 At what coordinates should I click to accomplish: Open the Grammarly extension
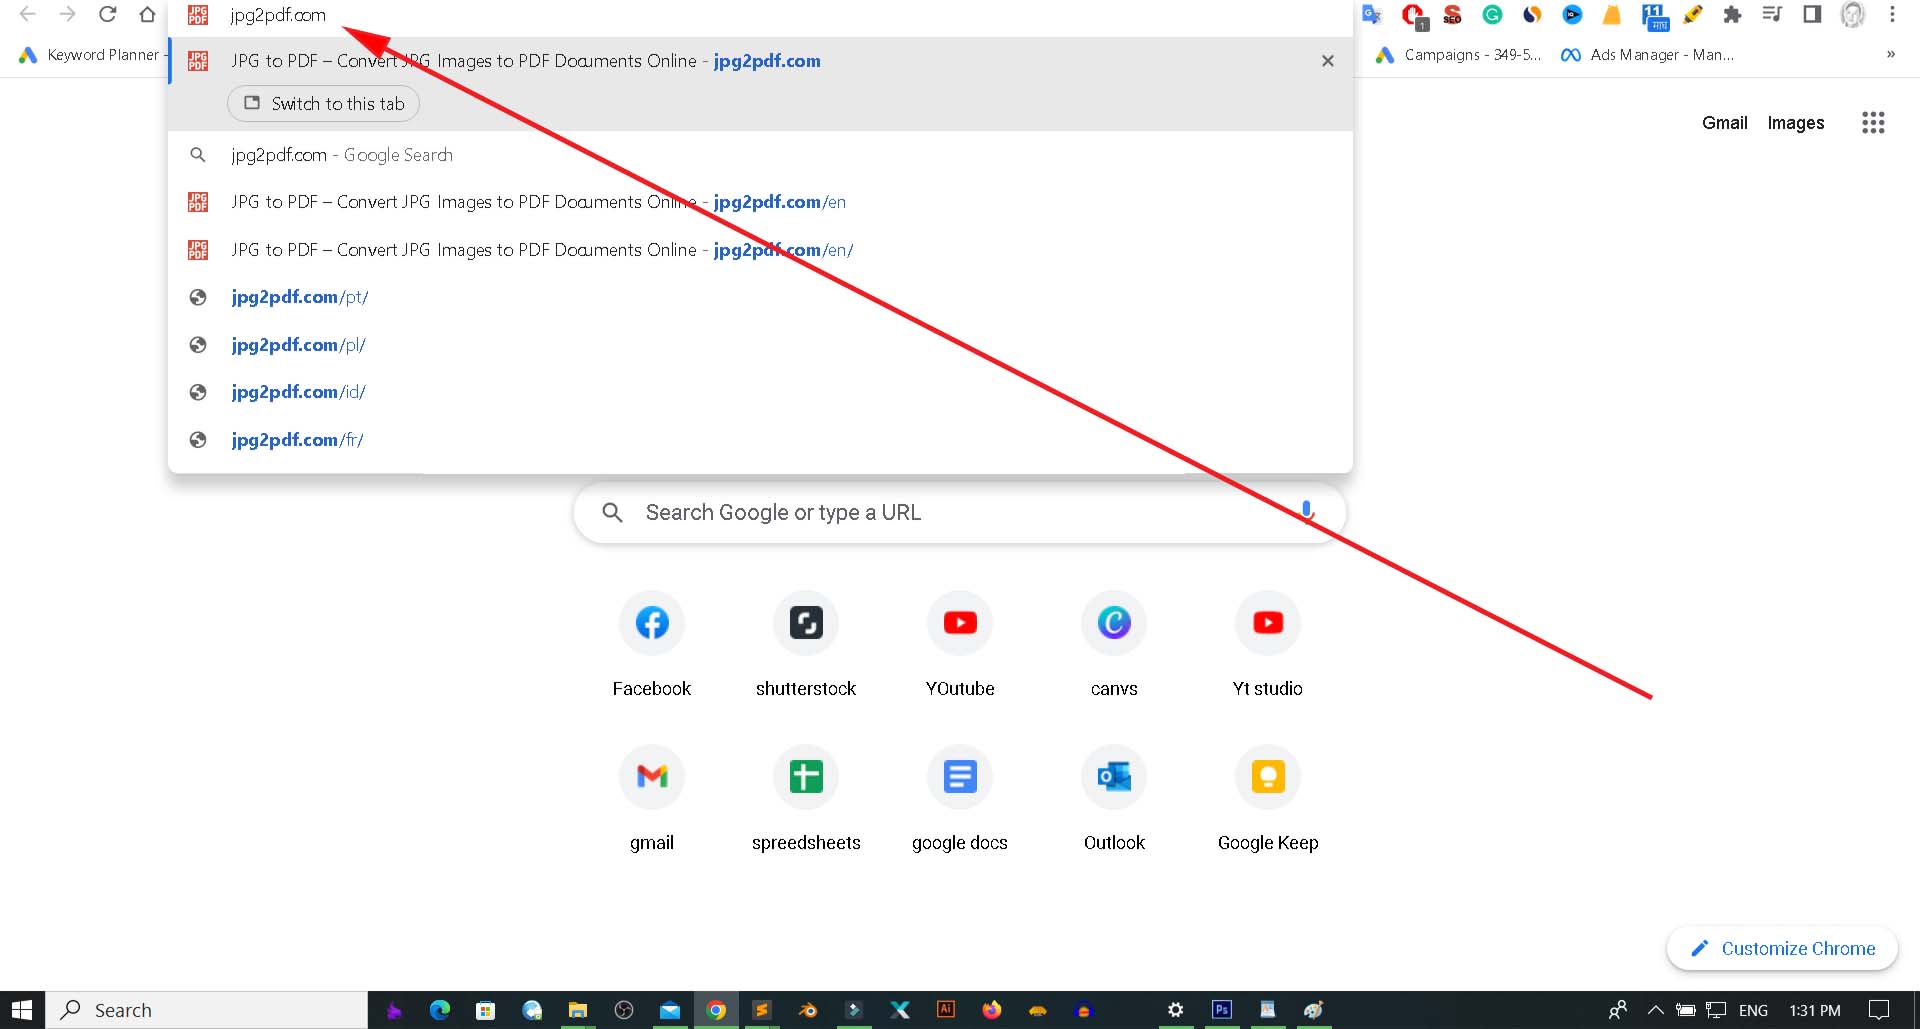pos(1492,14)
